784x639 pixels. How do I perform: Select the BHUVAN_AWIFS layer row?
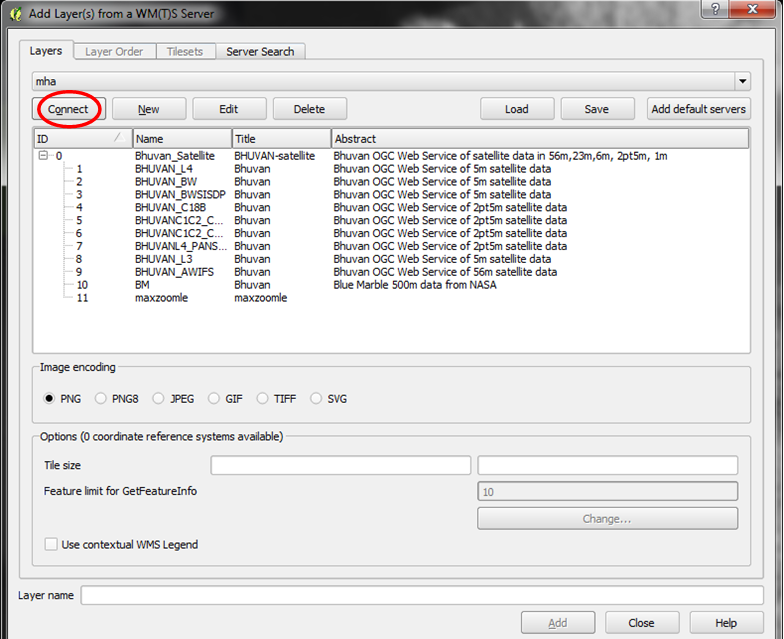tap(391, 272)
